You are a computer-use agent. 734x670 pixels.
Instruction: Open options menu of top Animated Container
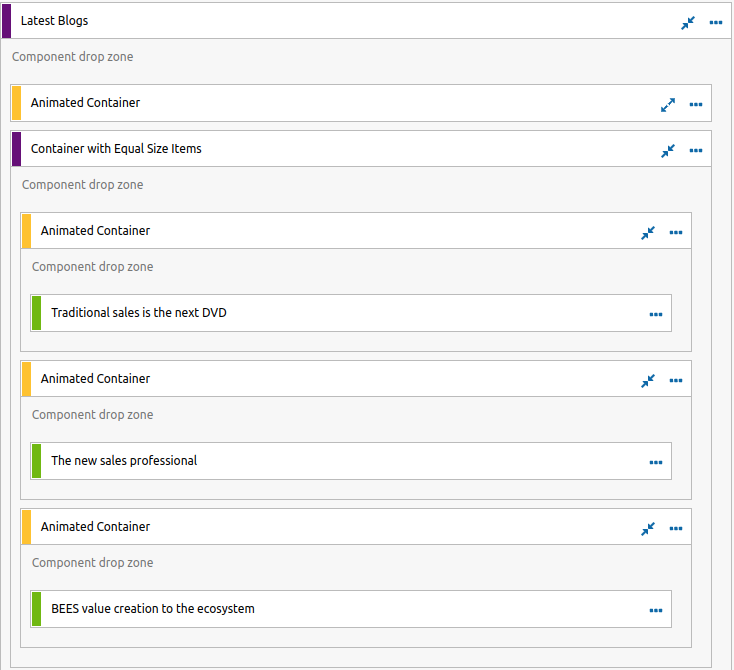696,104
